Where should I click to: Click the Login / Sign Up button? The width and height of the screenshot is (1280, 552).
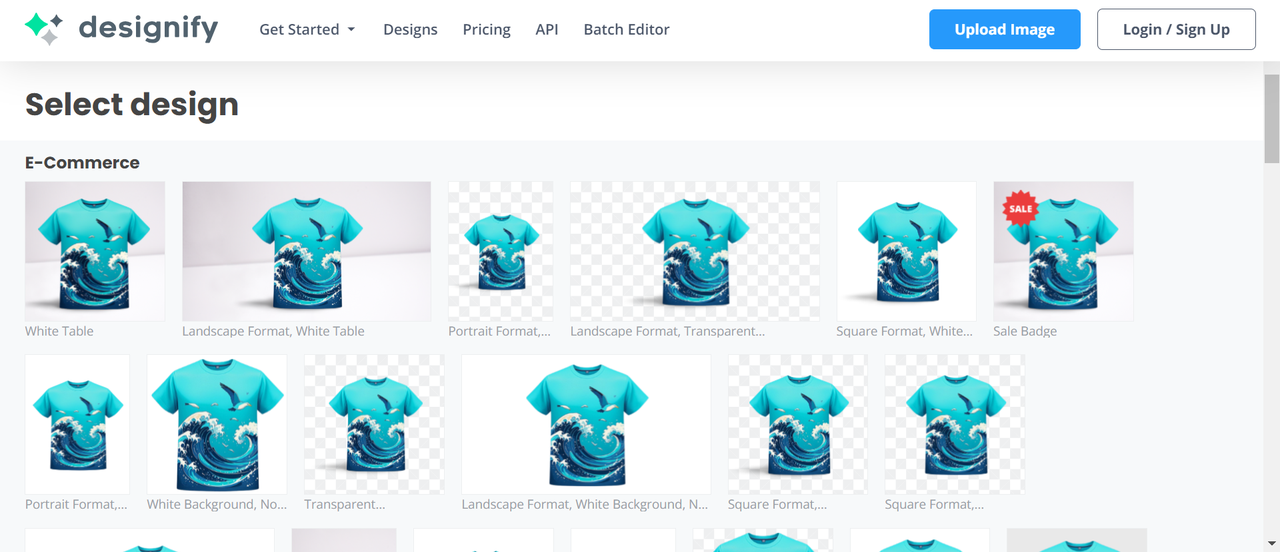click(1176, 29)
